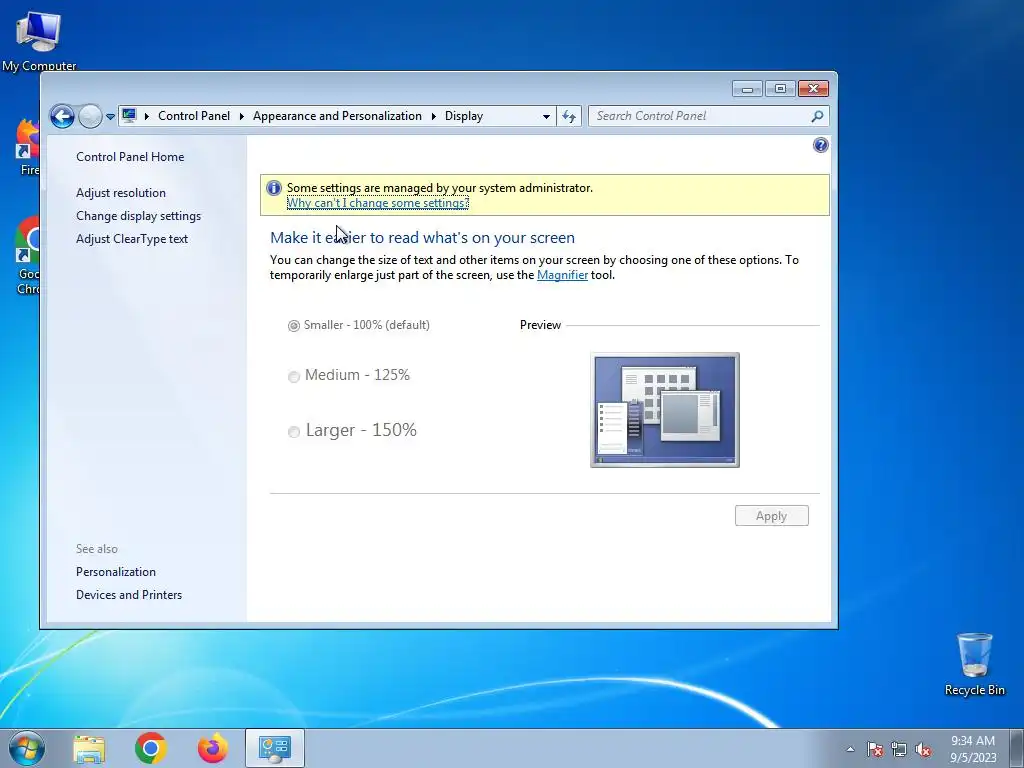Image resolution: width=1024 pixels, height=768 pixels.
Task: Open Action Center flag icon
Action: click(x=874, y=749)
